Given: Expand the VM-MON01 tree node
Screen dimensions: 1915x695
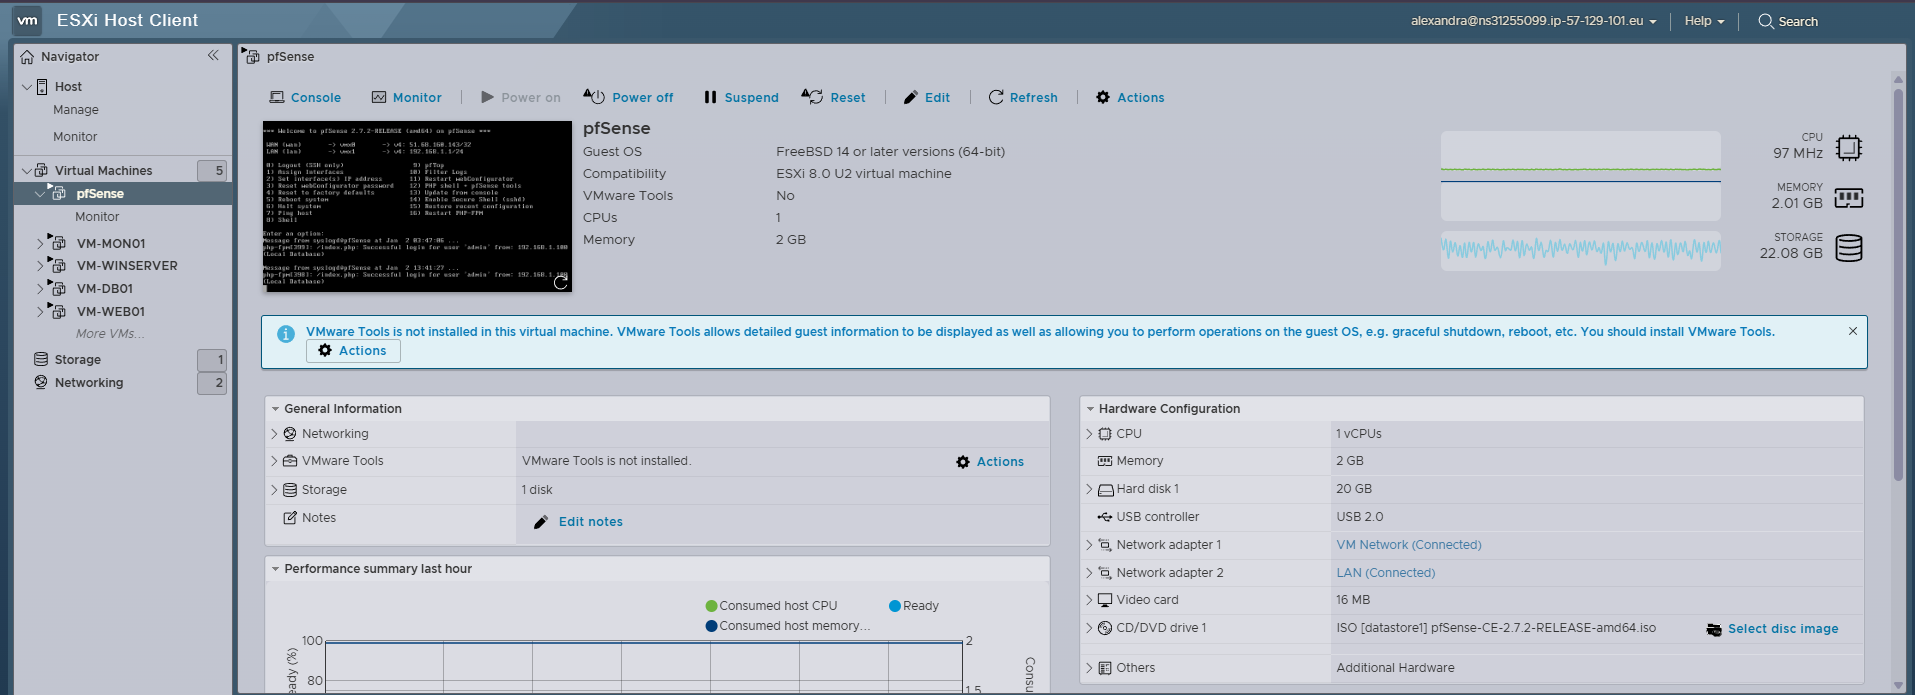Looking at the screenshot, I should (41, 243).
